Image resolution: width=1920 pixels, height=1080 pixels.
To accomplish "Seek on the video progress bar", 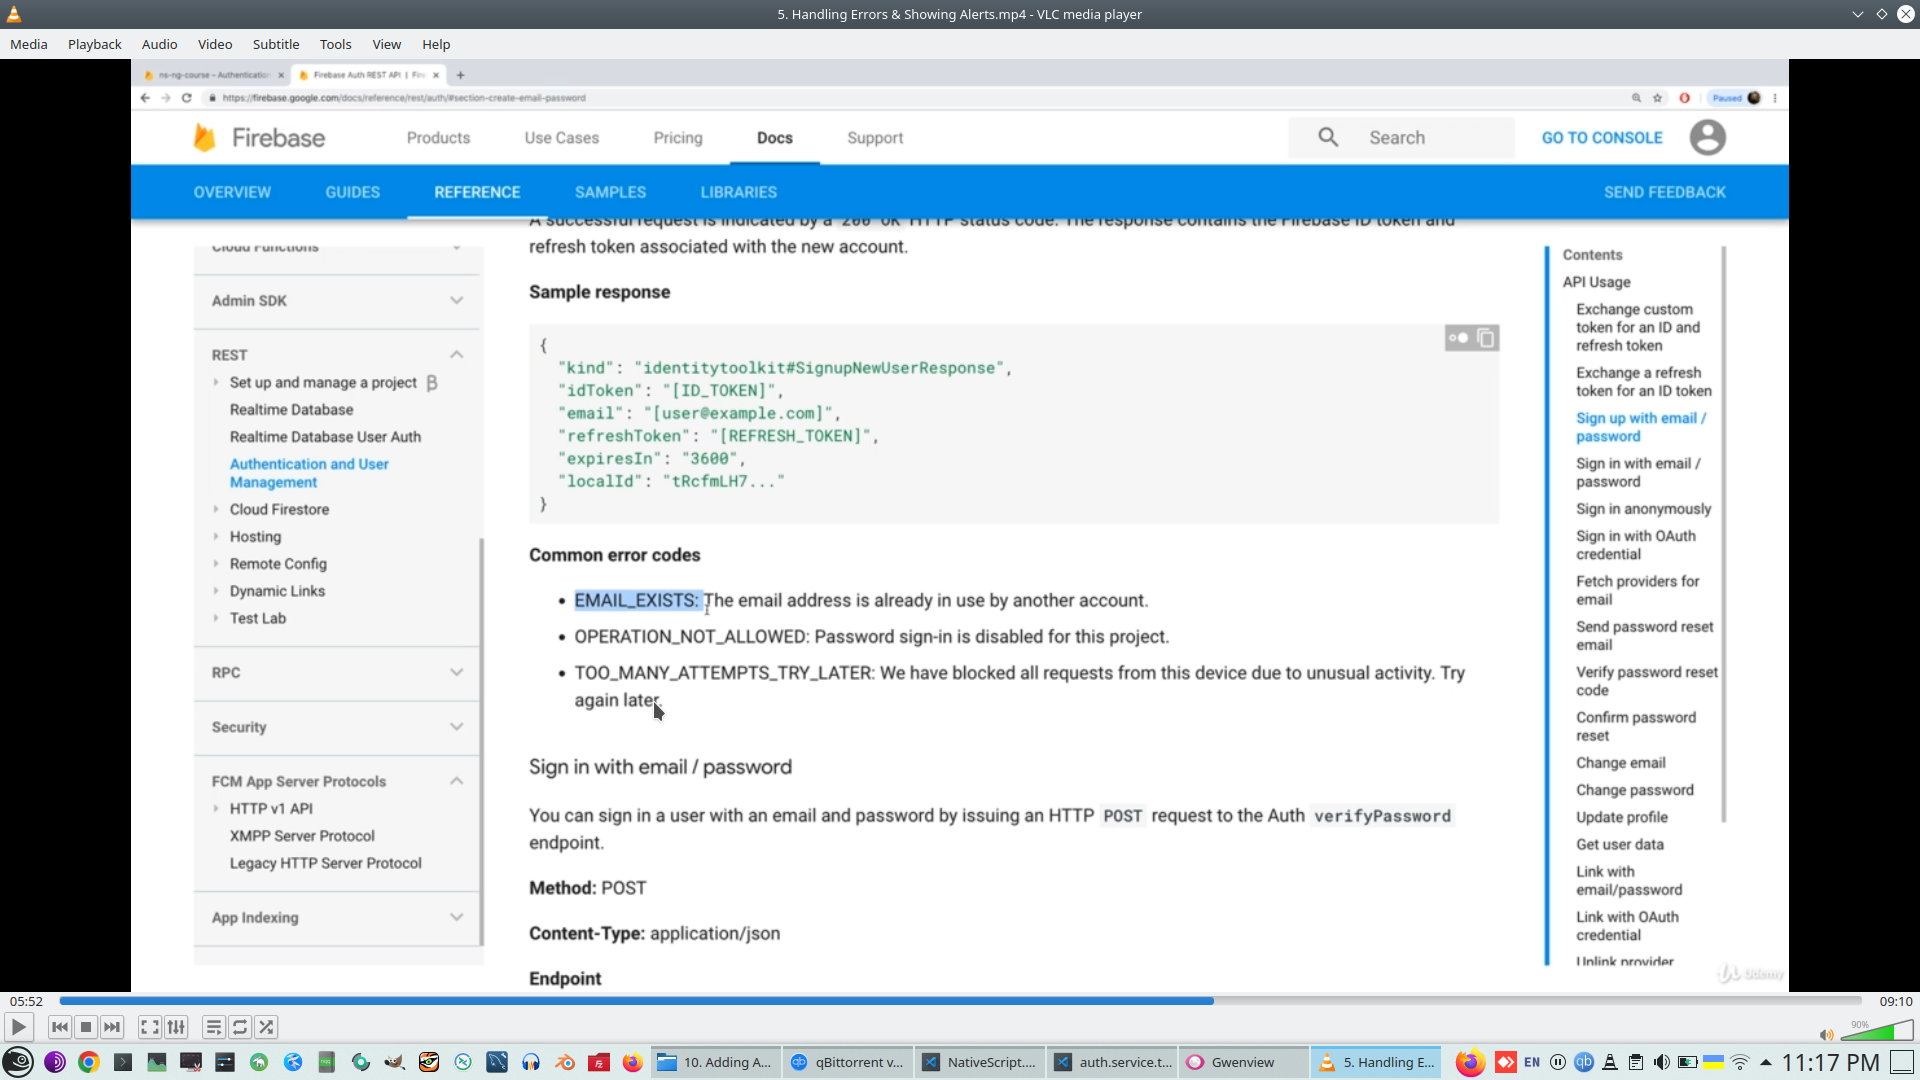I will [960, 1001].
